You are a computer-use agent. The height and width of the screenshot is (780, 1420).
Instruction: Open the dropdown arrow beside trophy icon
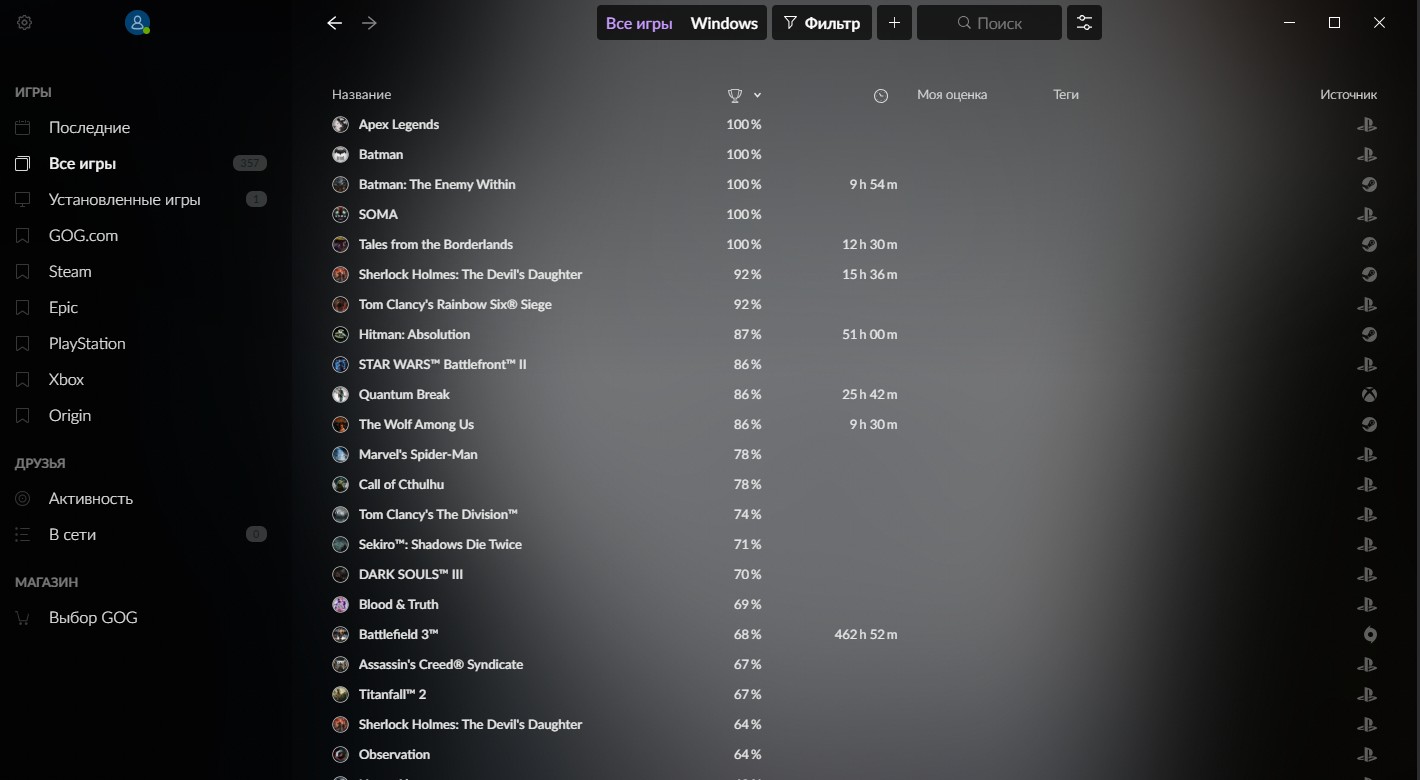757,95
